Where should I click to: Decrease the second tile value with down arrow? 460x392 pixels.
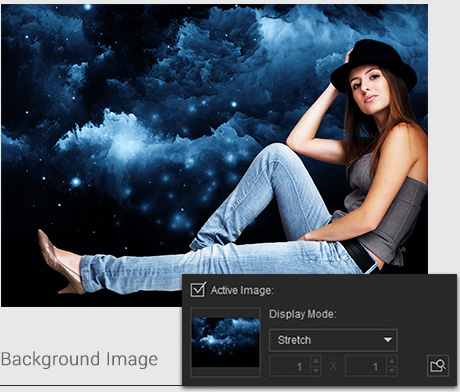click(392, 371)
